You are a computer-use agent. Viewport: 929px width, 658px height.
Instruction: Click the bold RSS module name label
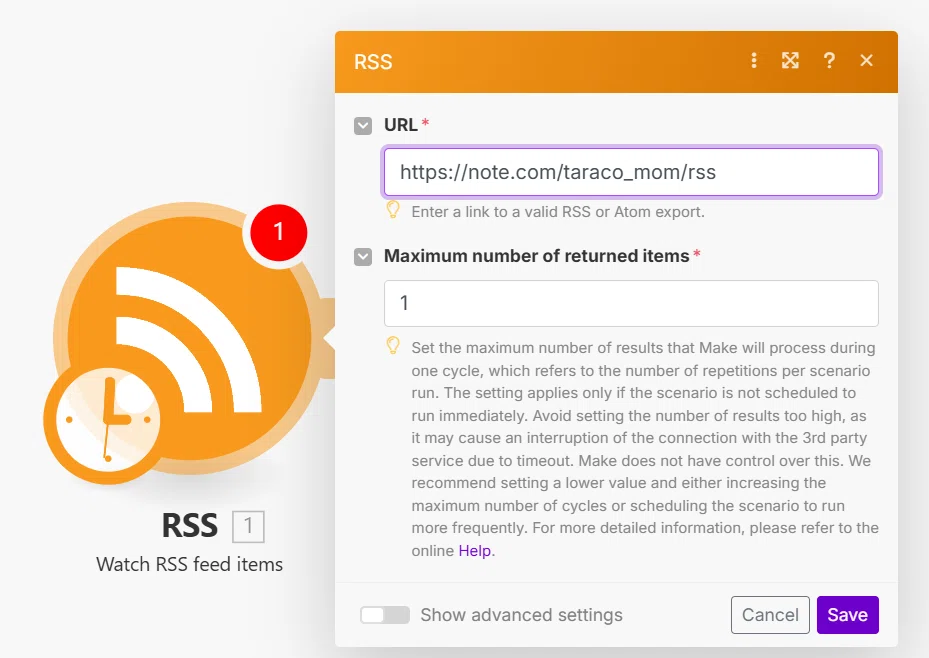click(x=190, y=526)
